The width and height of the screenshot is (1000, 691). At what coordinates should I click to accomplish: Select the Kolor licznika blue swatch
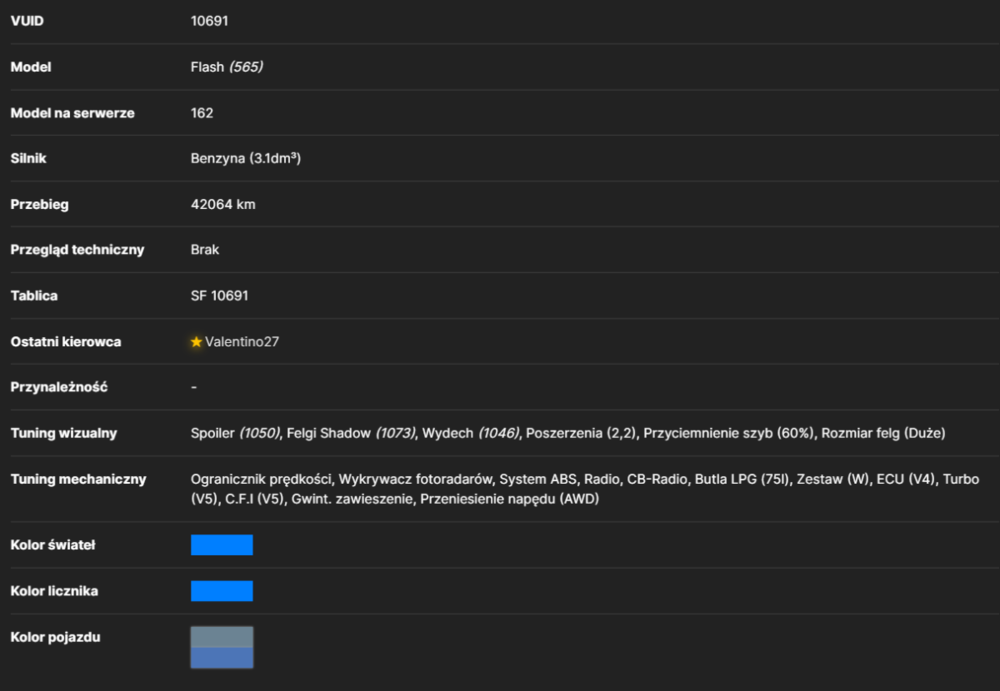[x=222, y=591]
